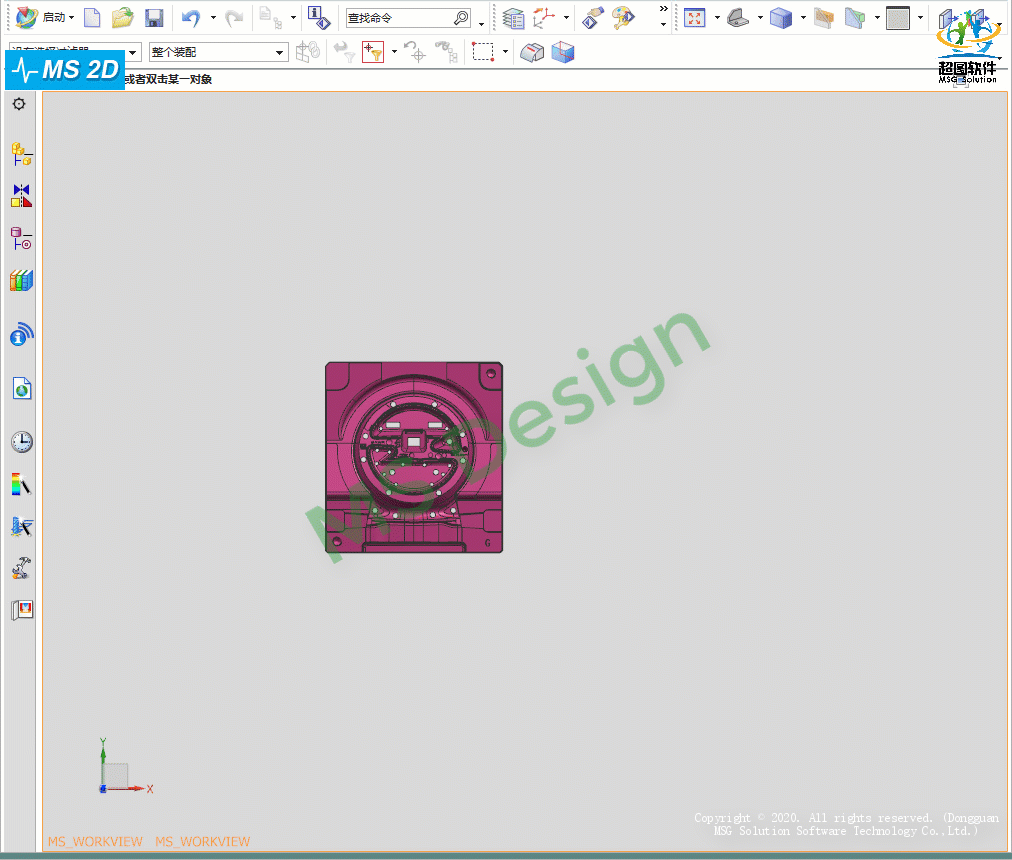Open a file using the folder icon

(x=123, y=17)
